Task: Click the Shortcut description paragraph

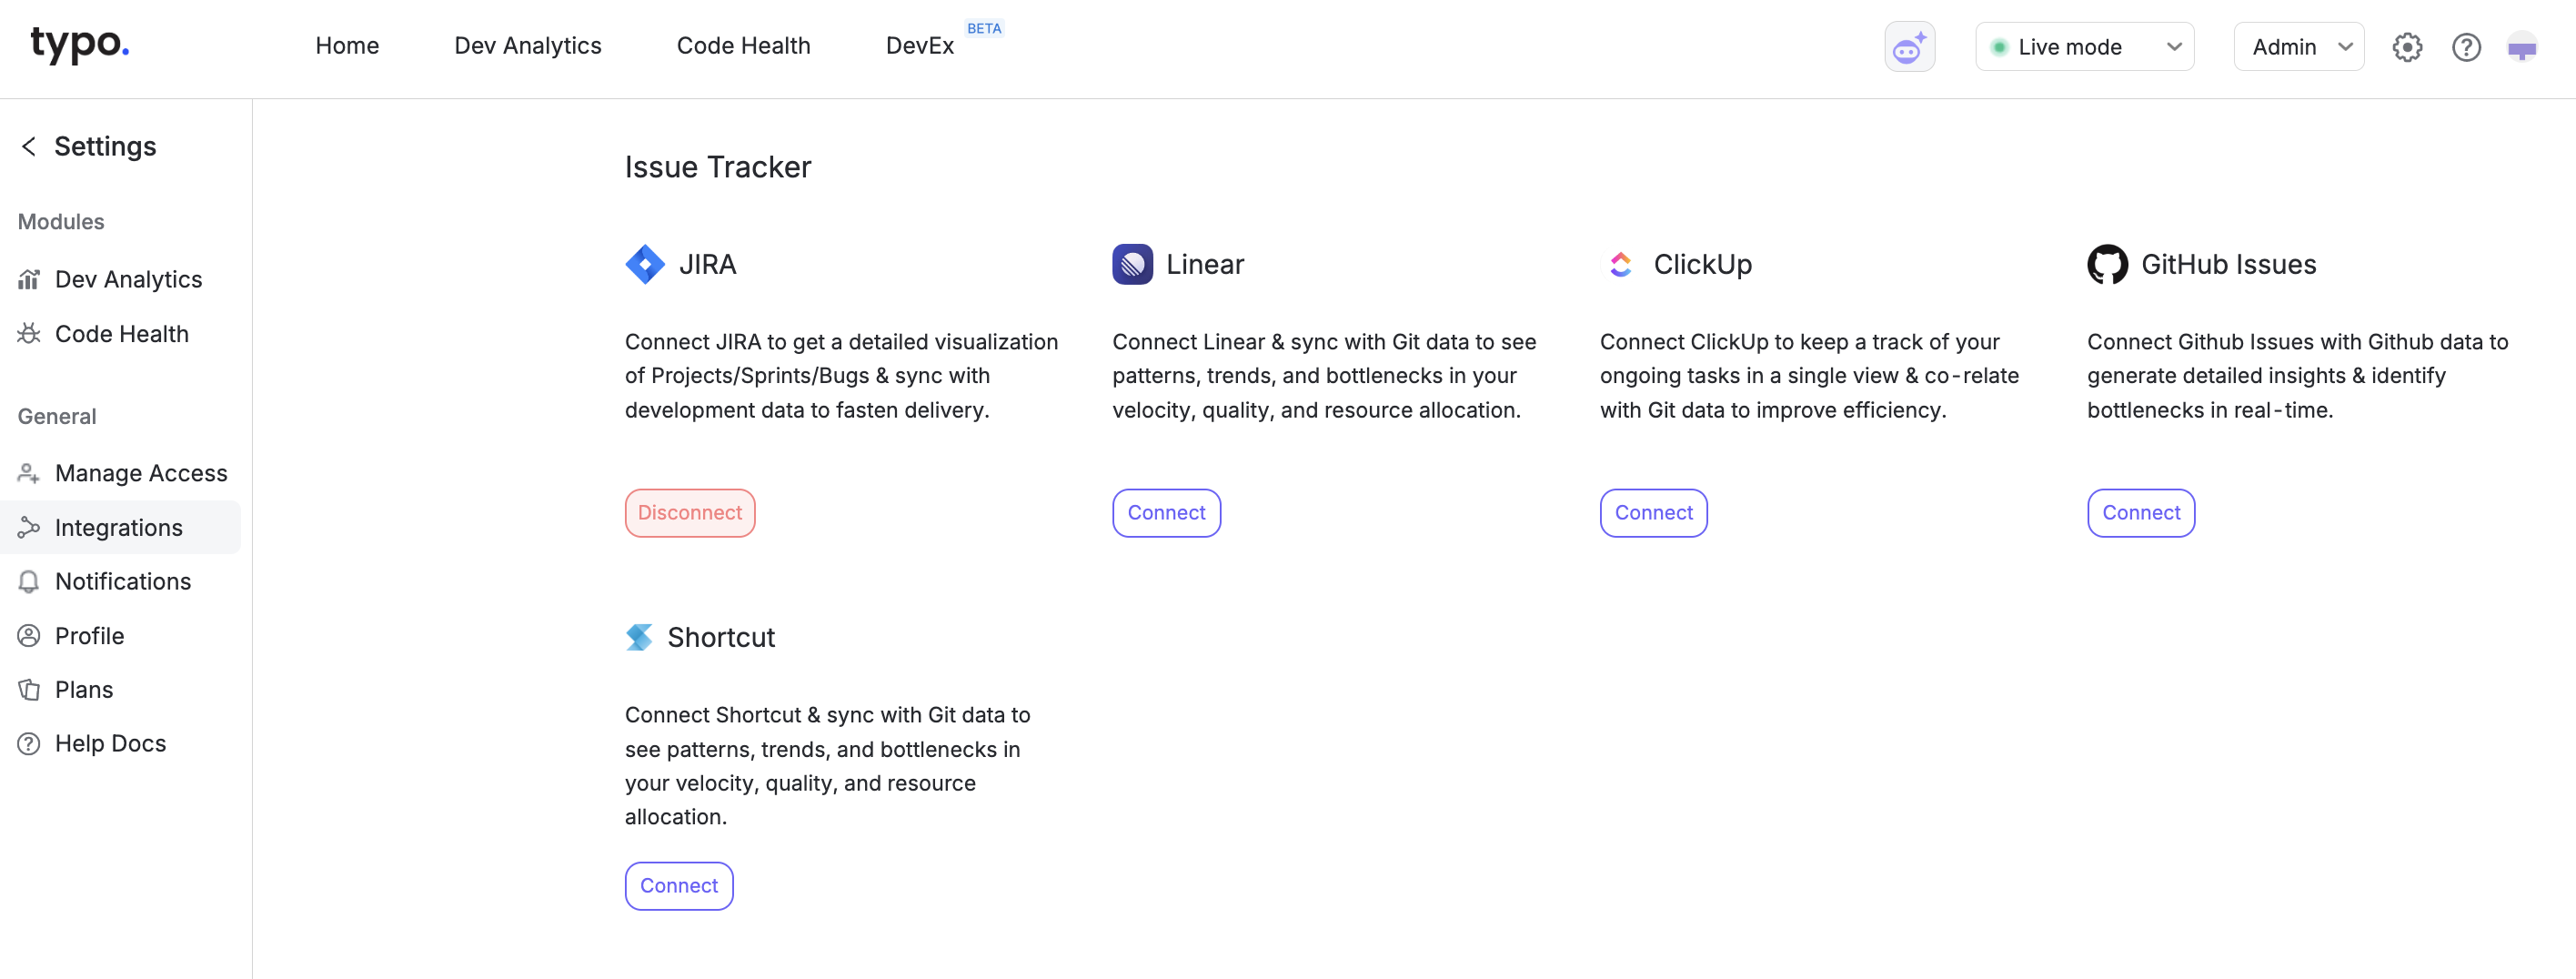Action: tap(827, 766)
